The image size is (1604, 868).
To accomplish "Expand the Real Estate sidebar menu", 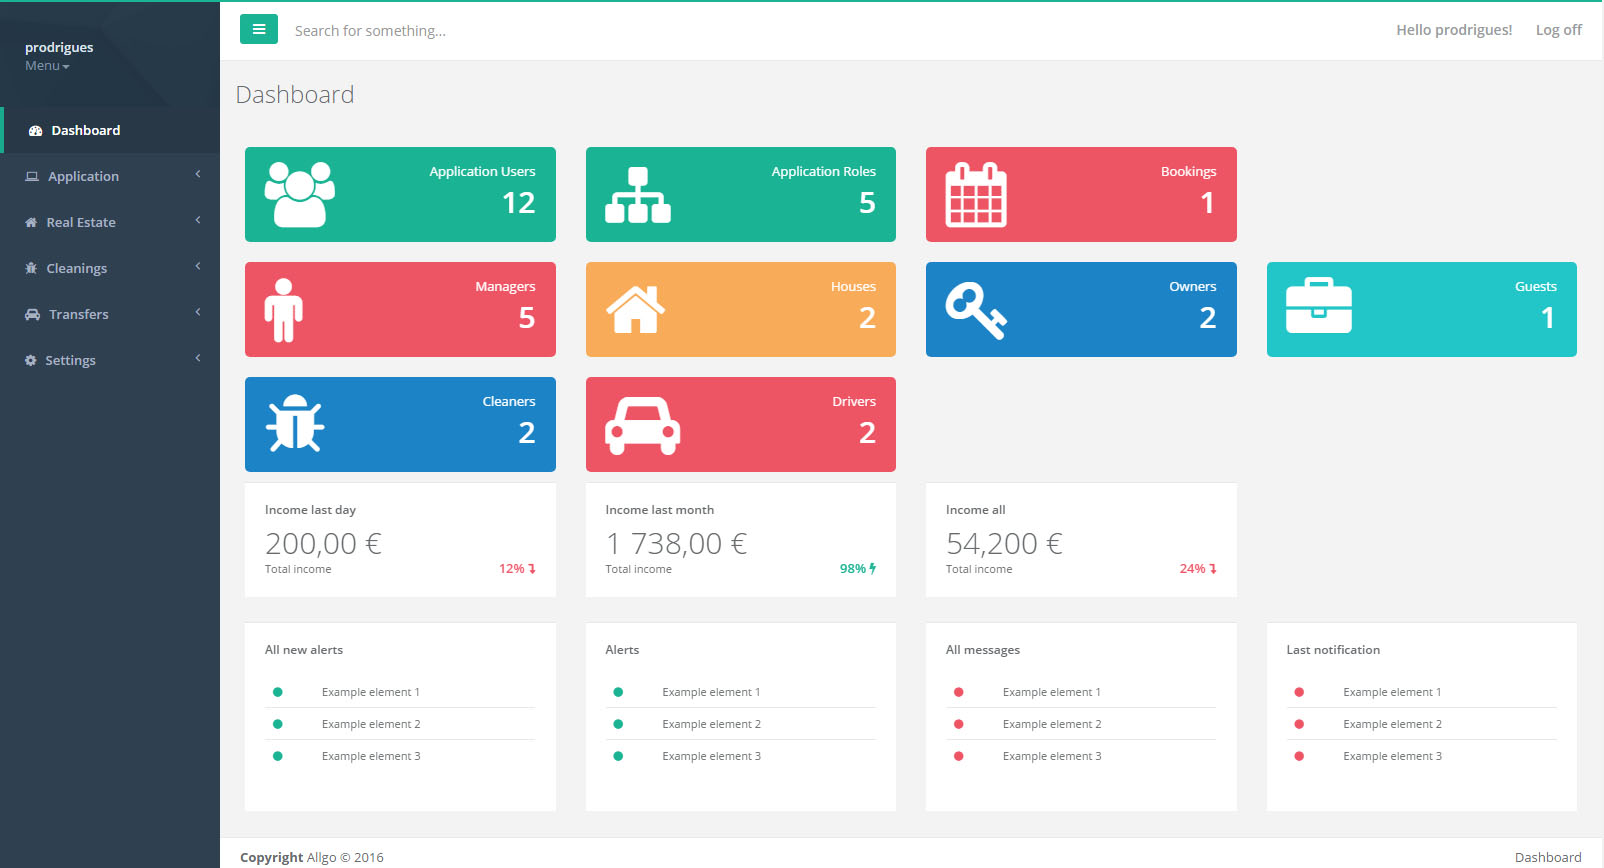I will (x=81, y=222).
